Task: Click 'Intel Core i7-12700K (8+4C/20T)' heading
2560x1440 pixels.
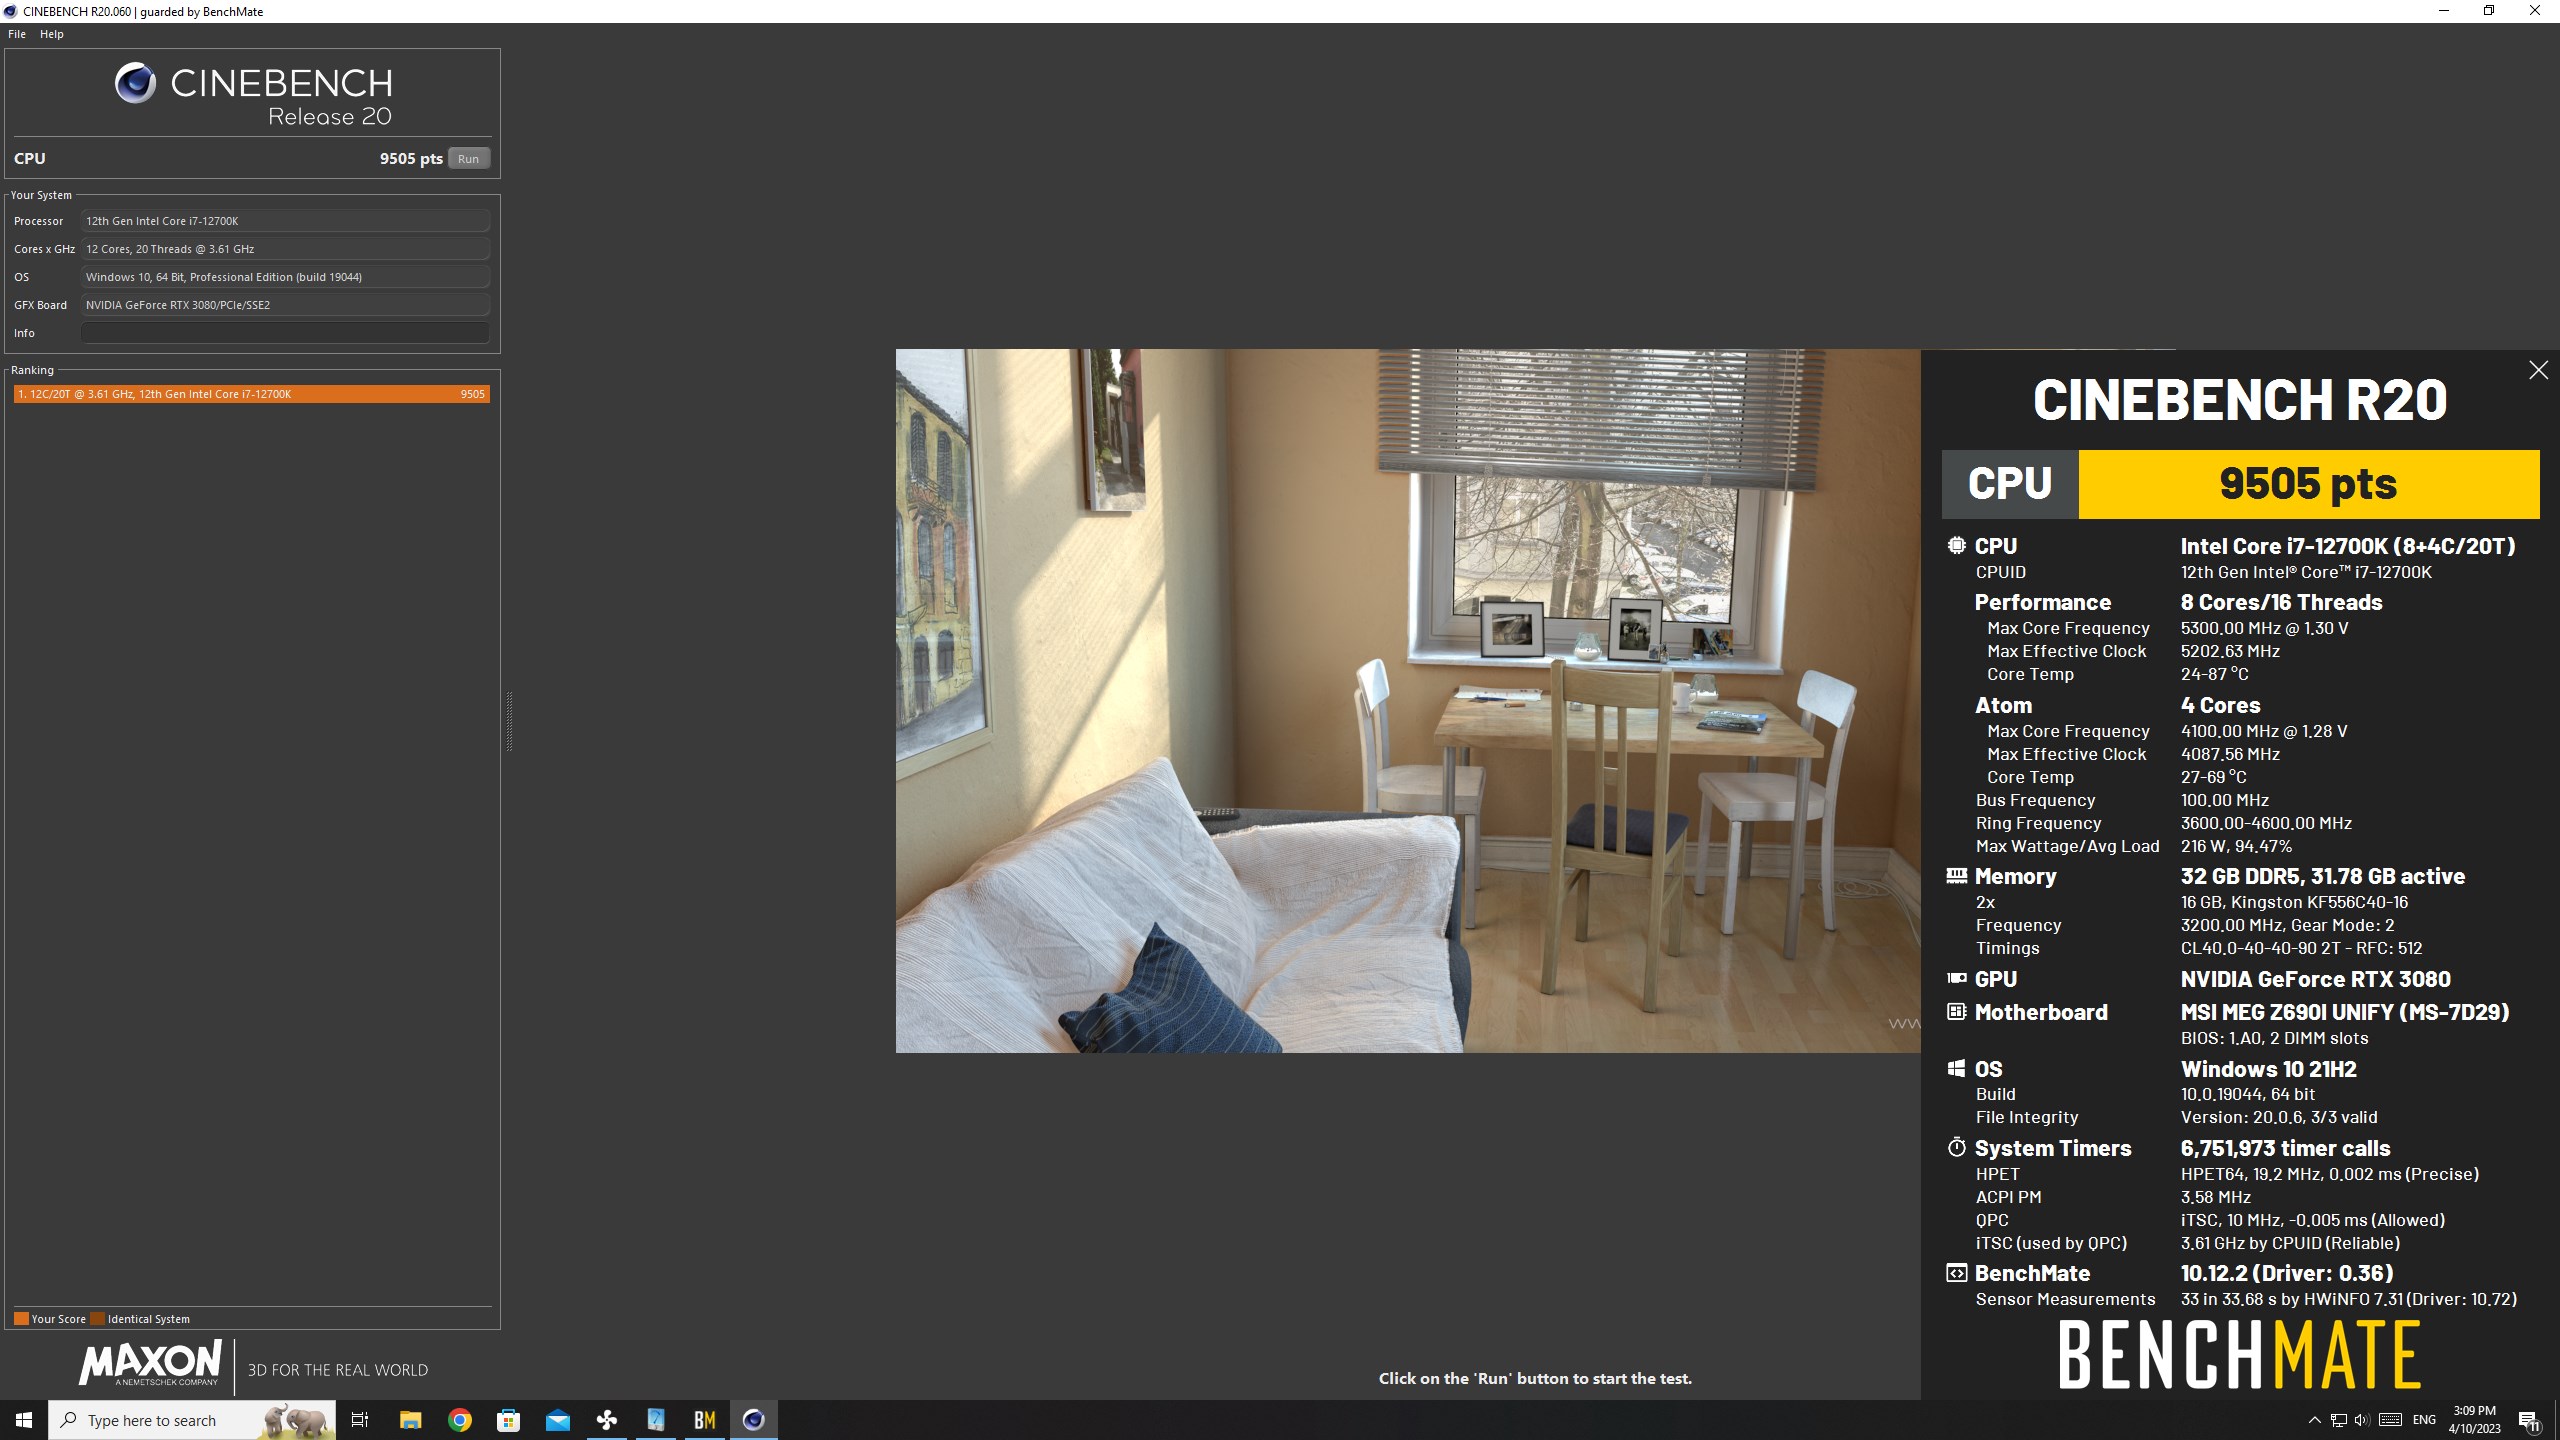Action: coord(2348,546)
